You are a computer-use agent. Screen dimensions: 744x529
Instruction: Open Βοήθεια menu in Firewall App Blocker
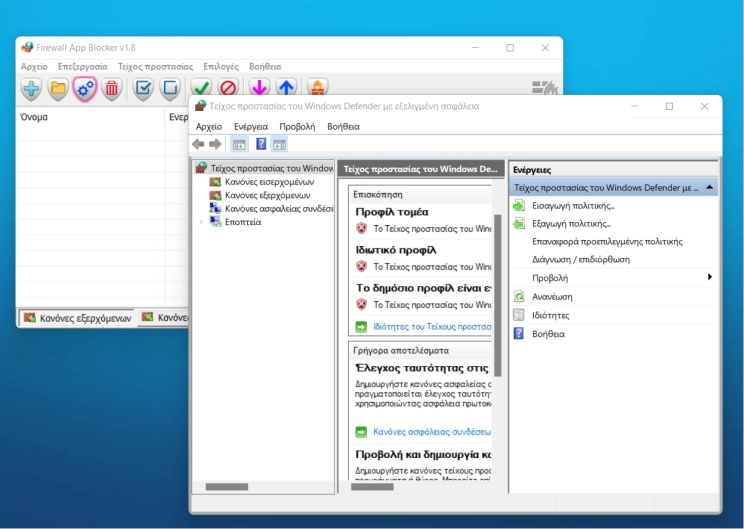[265, 66]
